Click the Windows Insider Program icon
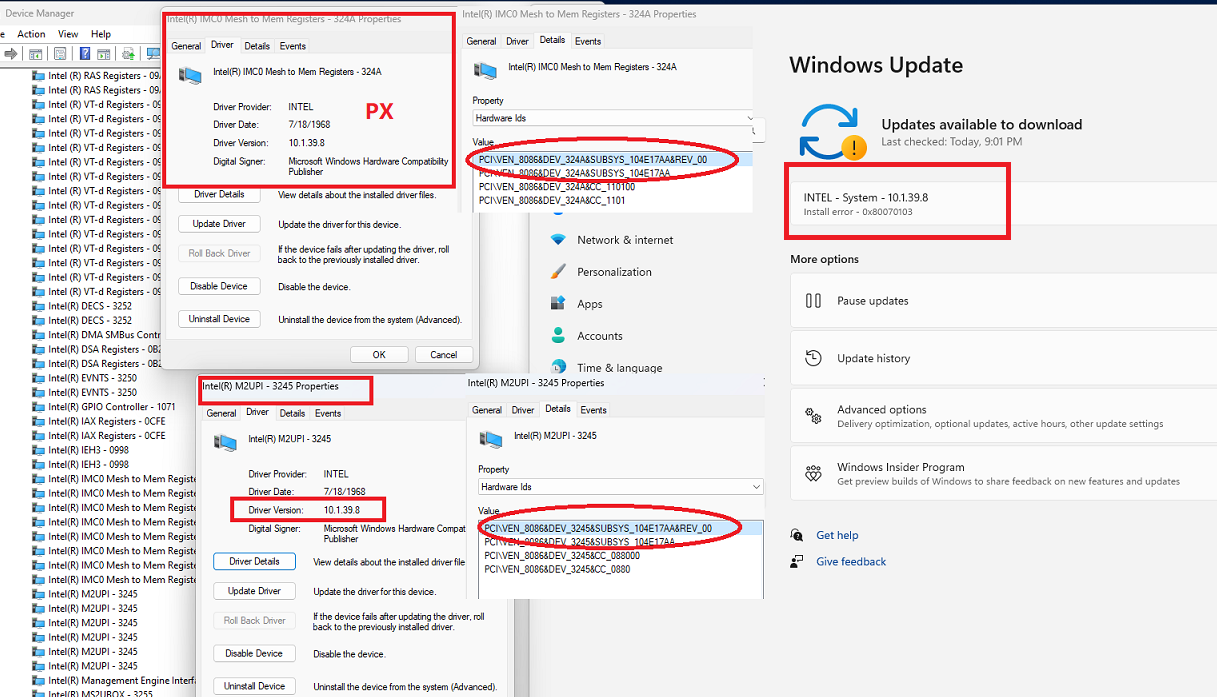 tap(813, 473)
